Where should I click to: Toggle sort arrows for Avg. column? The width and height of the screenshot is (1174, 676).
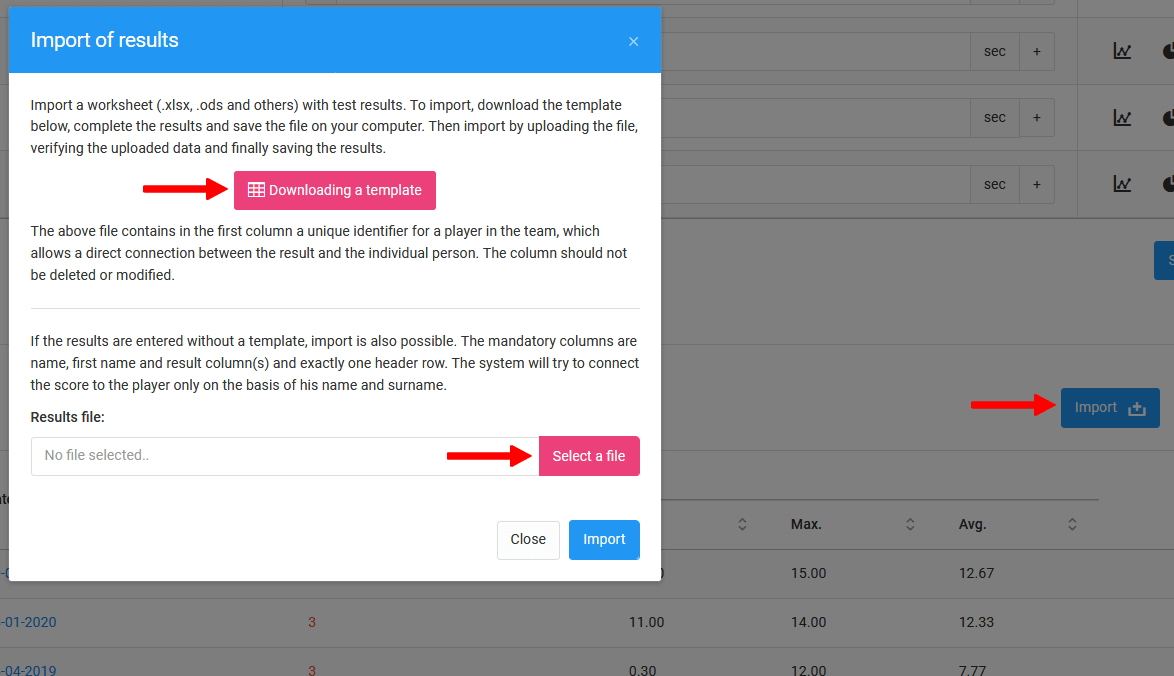coord(1072,524)
